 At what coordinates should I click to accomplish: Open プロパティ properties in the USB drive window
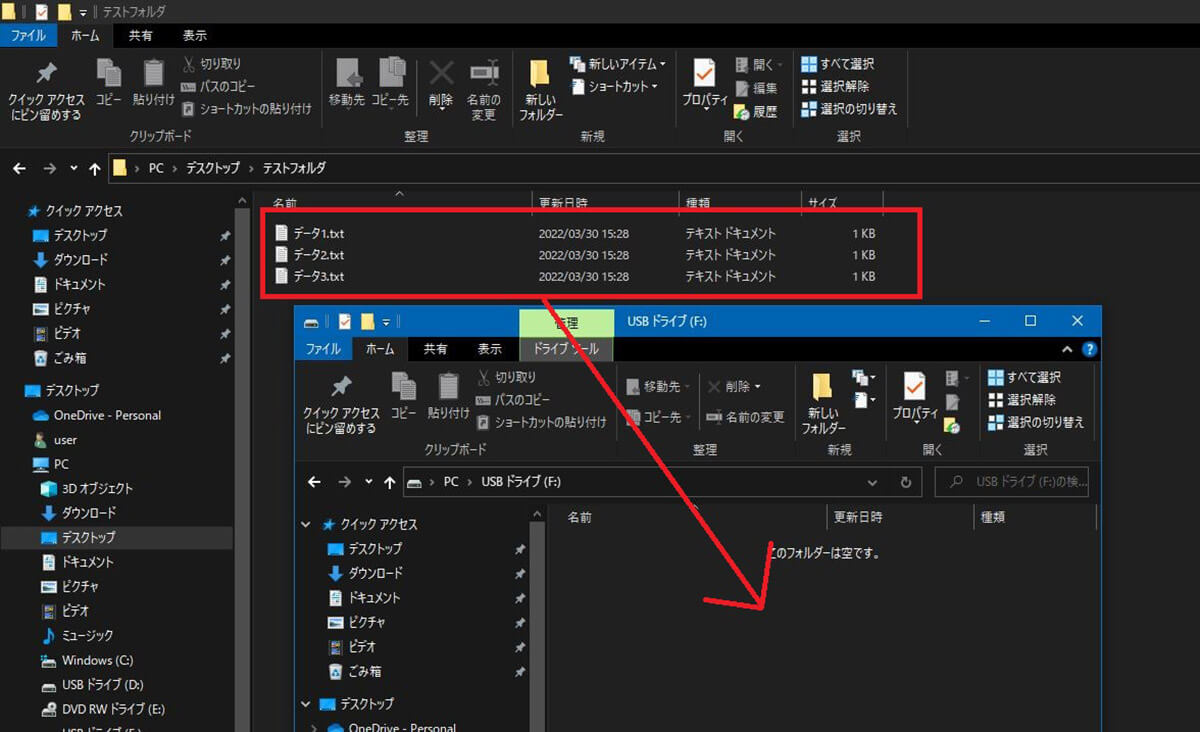914,398
